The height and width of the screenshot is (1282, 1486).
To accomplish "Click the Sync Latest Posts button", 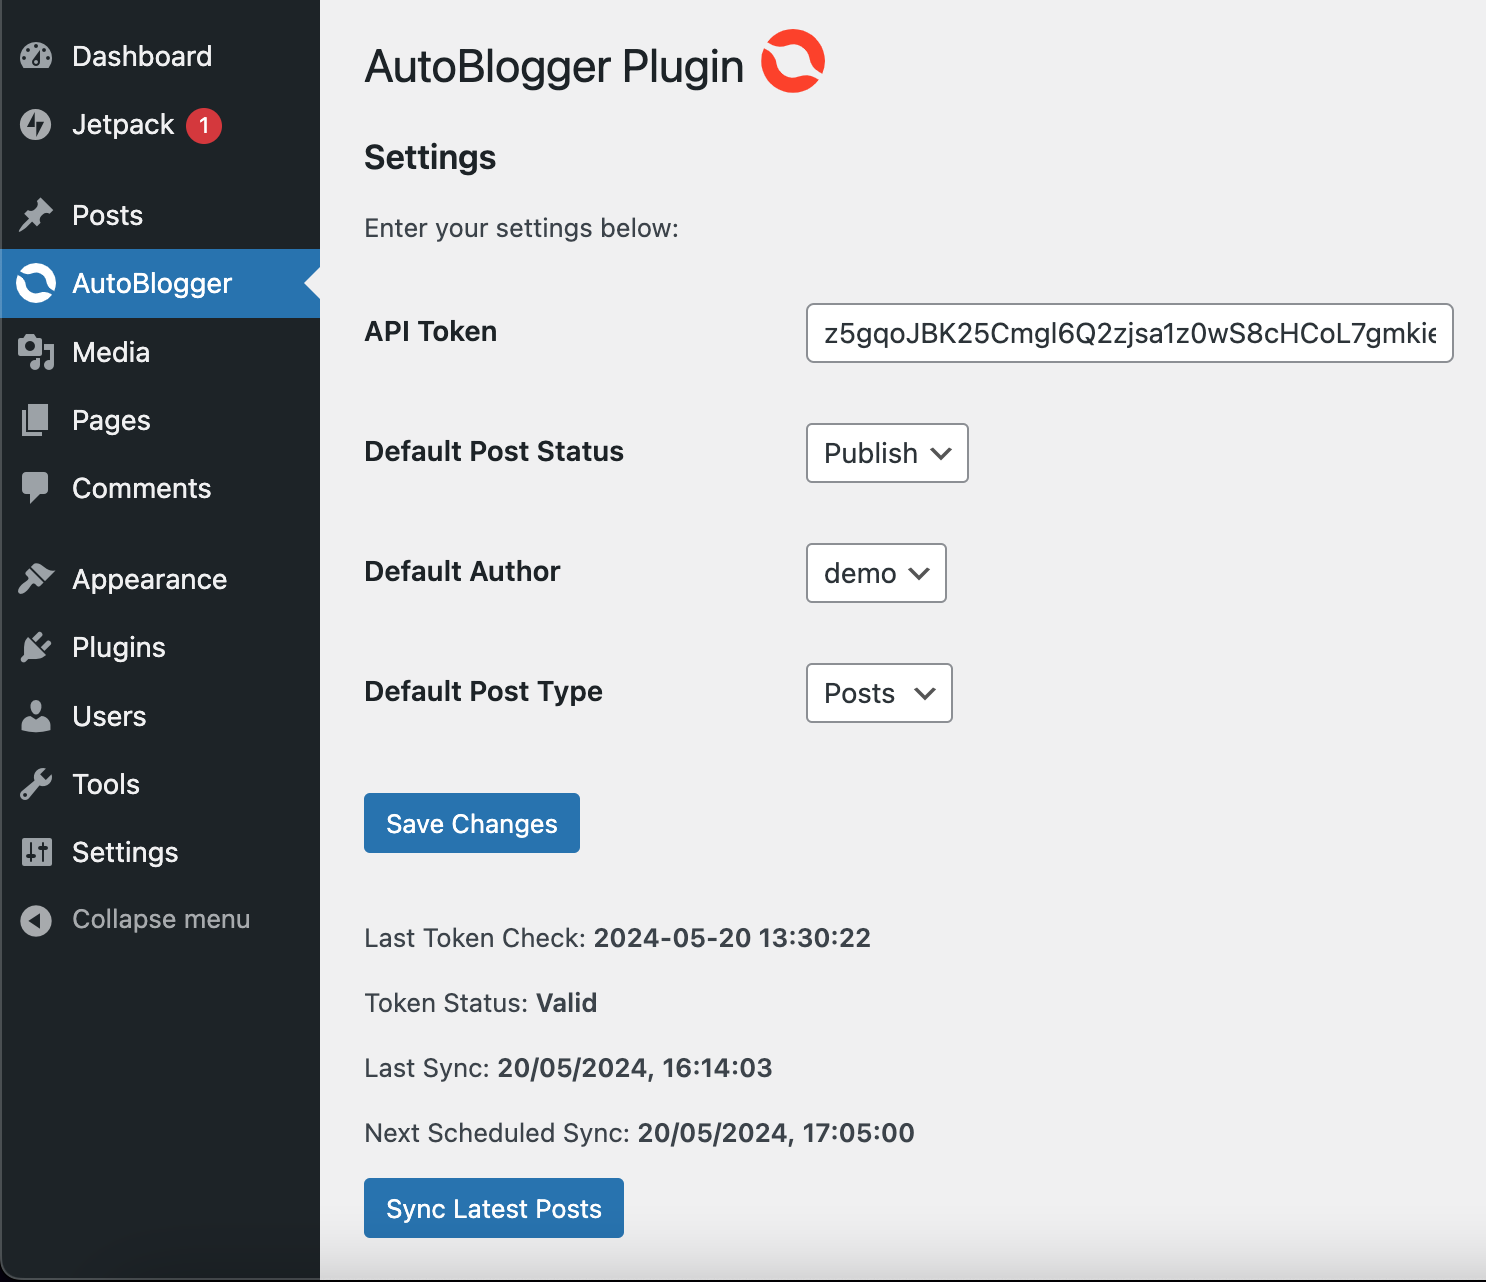I will pyautogui.click(x=493, y=1208).
